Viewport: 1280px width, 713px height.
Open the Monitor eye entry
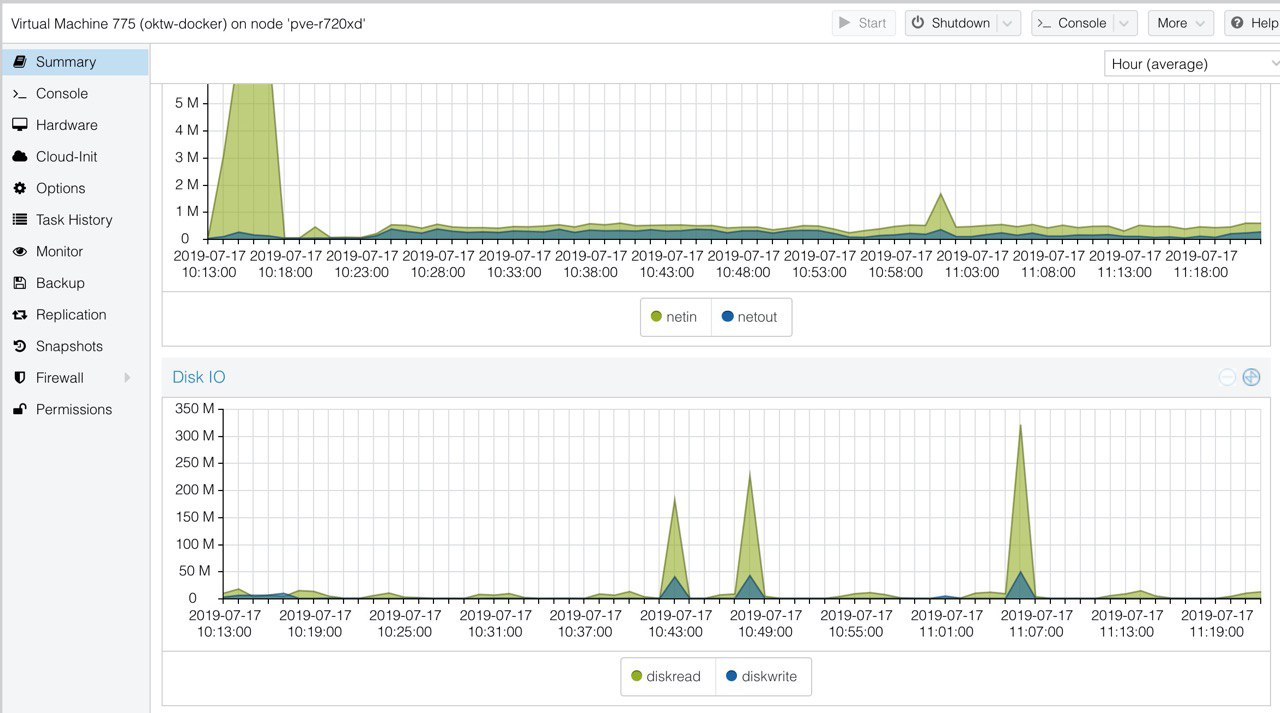click(x=75, y=252)
